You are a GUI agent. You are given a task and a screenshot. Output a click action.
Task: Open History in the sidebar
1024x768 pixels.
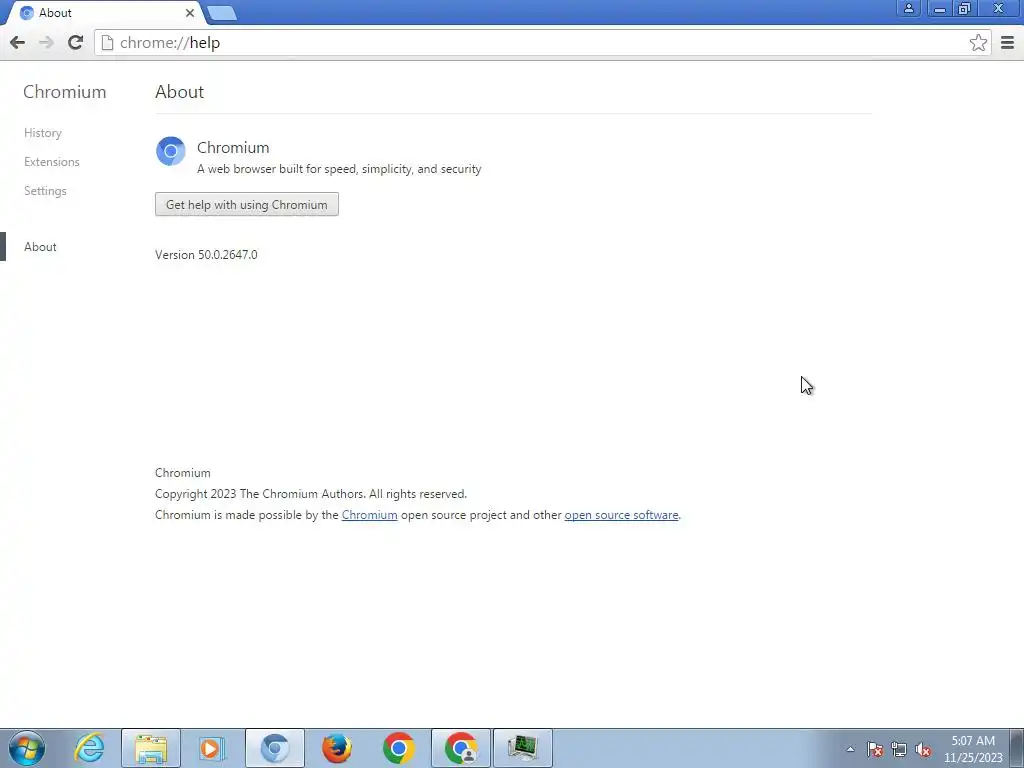43,133
